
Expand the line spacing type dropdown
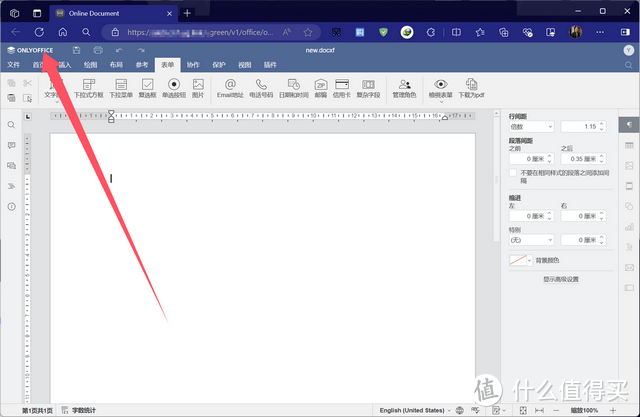530,127
